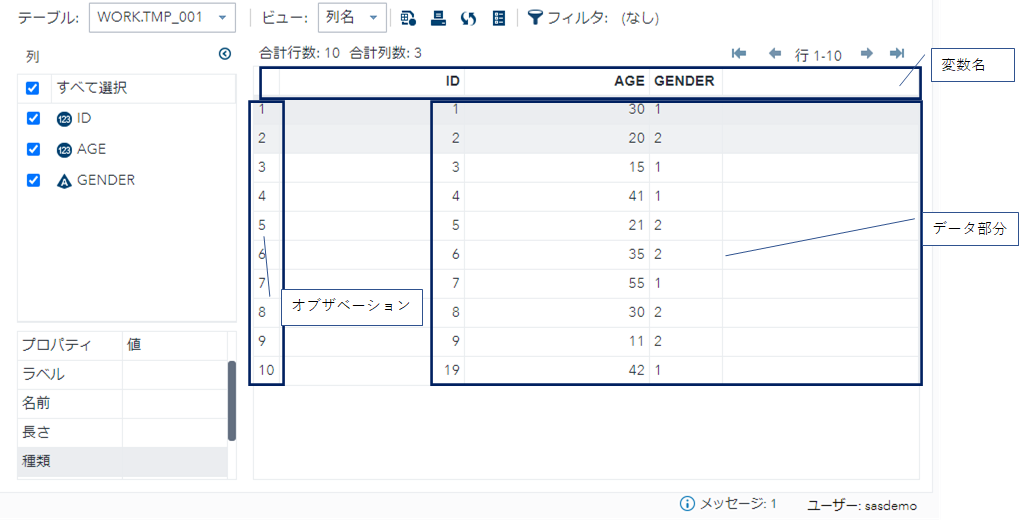The image size is (1019, 520).
Task: Click the export table icon
Action: tap(439, 18)
